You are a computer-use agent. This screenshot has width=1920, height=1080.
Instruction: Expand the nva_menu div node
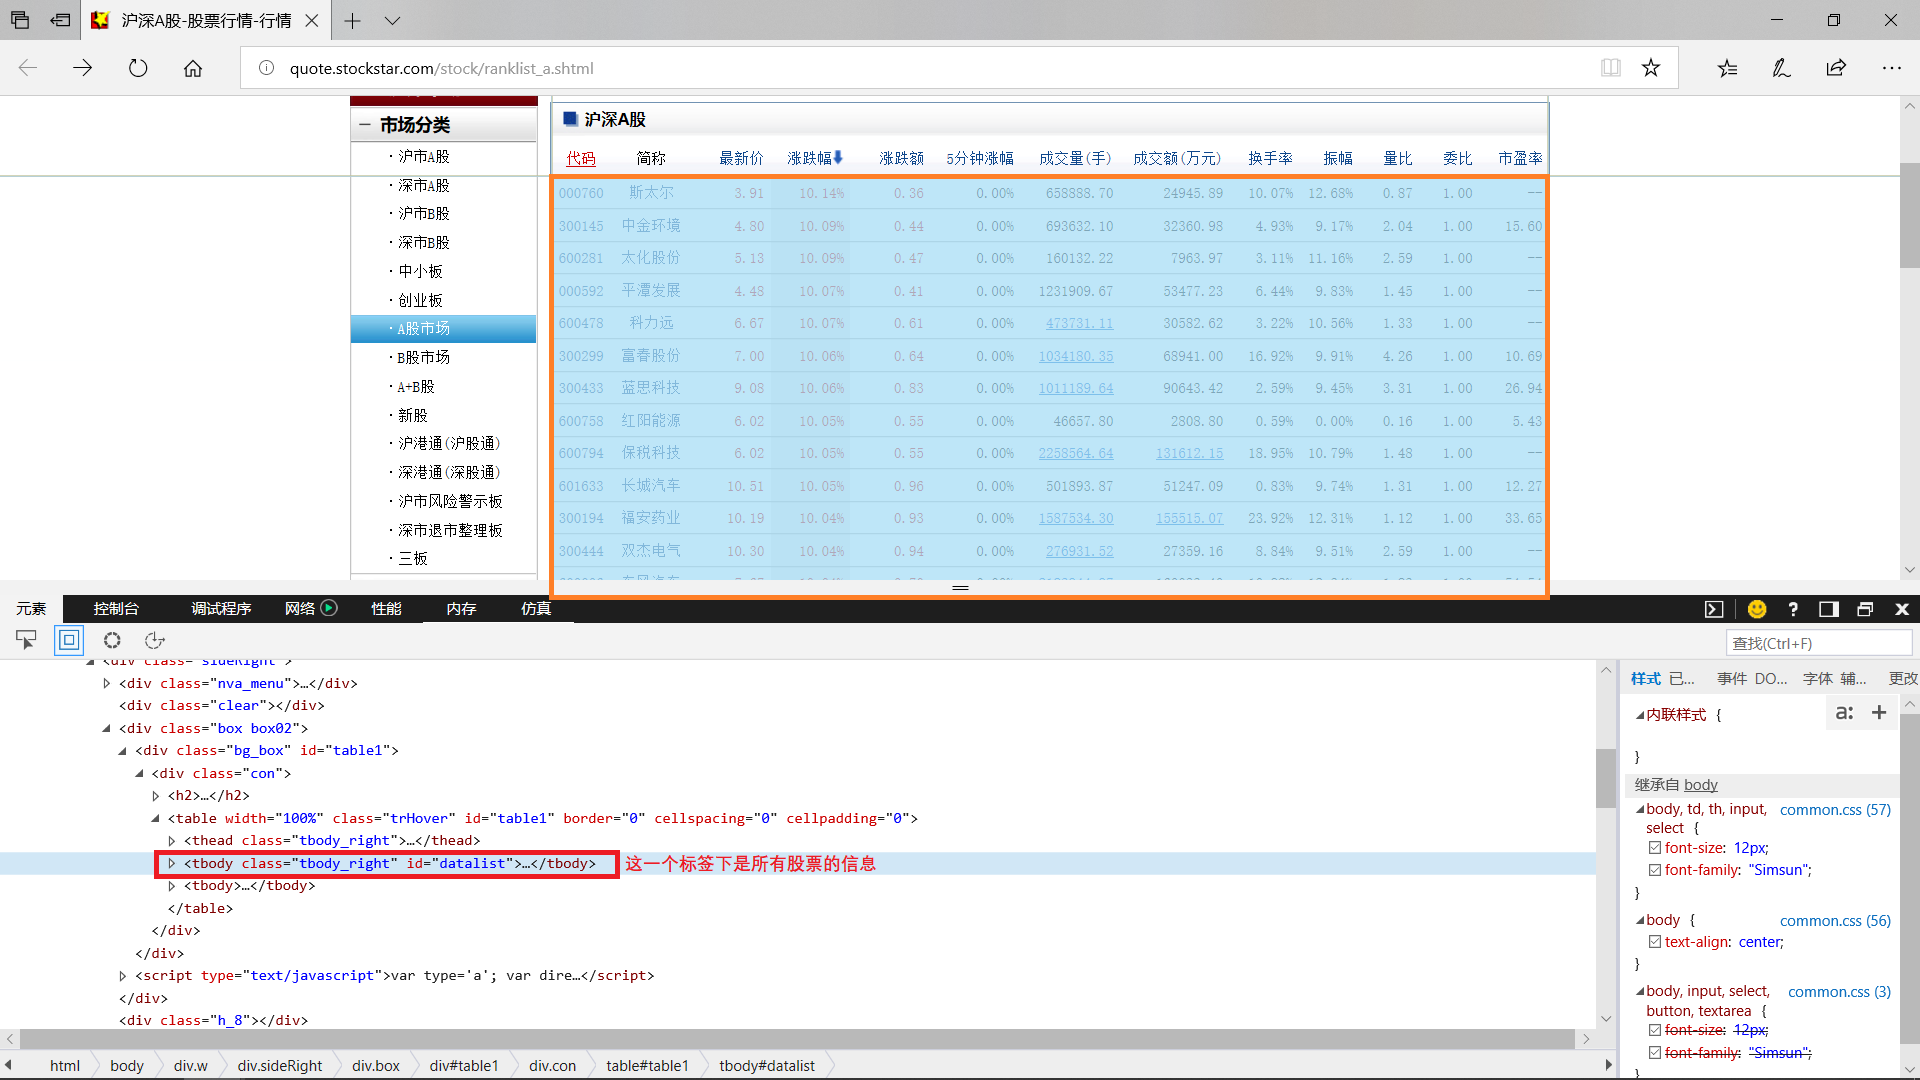point(107,683)
